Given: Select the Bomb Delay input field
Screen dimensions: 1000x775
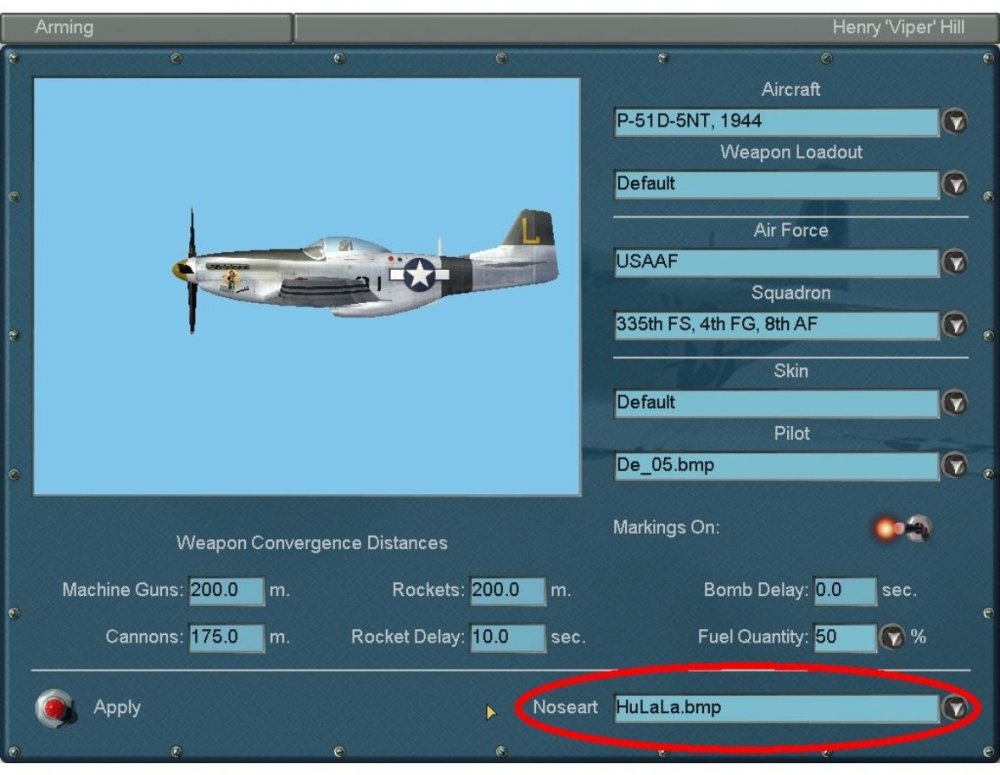Looking at the screenshot, I should (844, 591).
